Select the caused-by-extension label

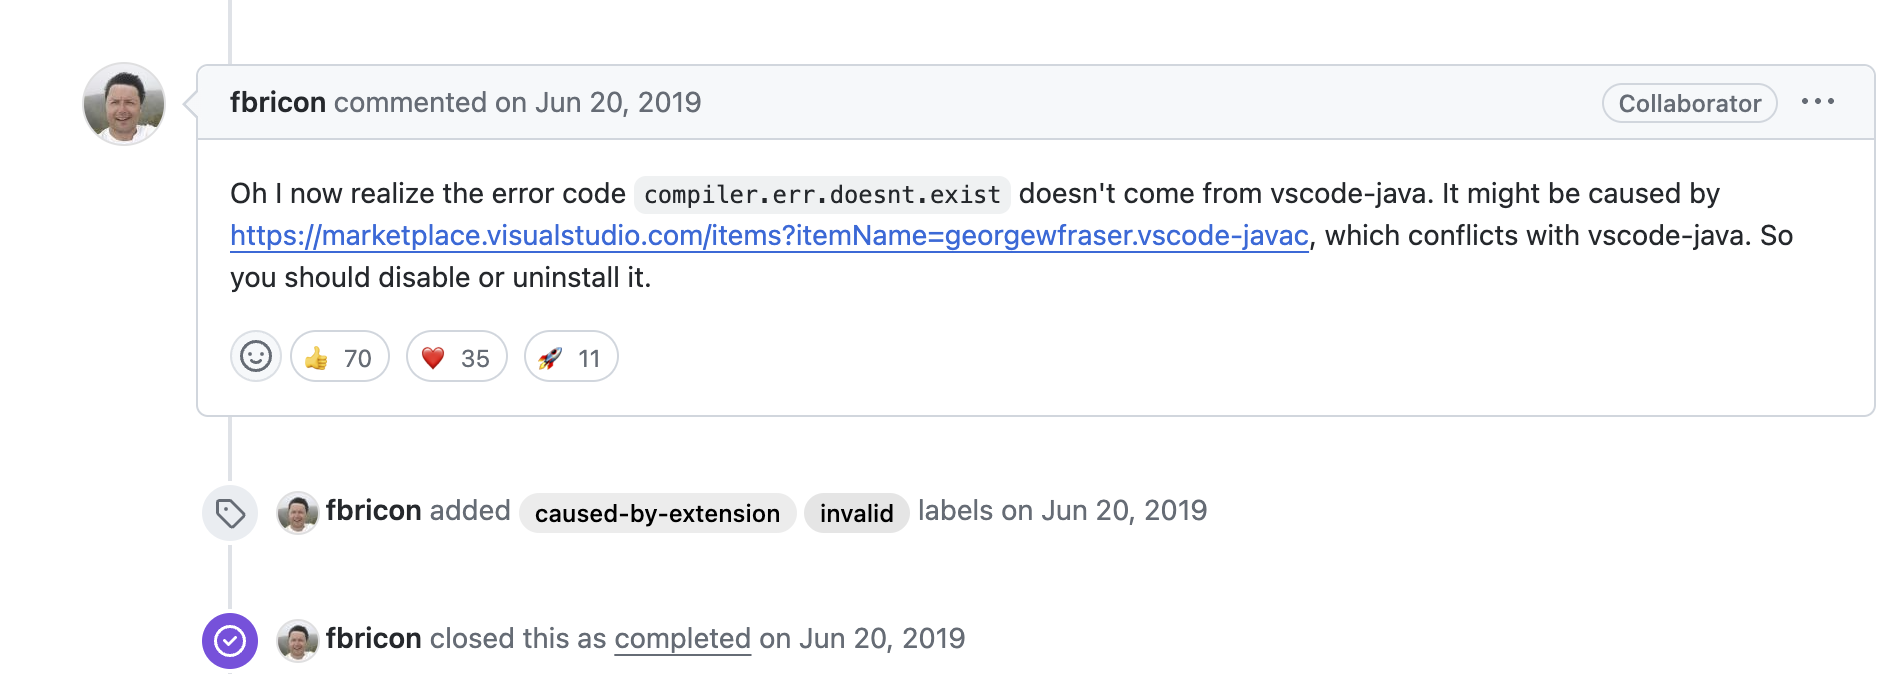pyautogui.click(x=657, y=513)
